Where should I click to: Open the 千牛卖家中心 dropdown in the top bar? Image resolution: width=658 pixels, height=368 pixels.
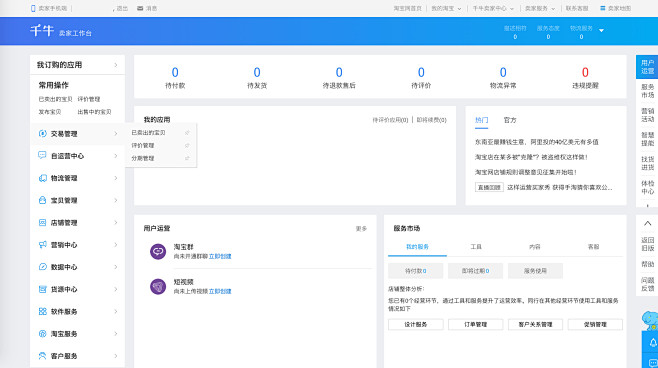pos(493,8)
